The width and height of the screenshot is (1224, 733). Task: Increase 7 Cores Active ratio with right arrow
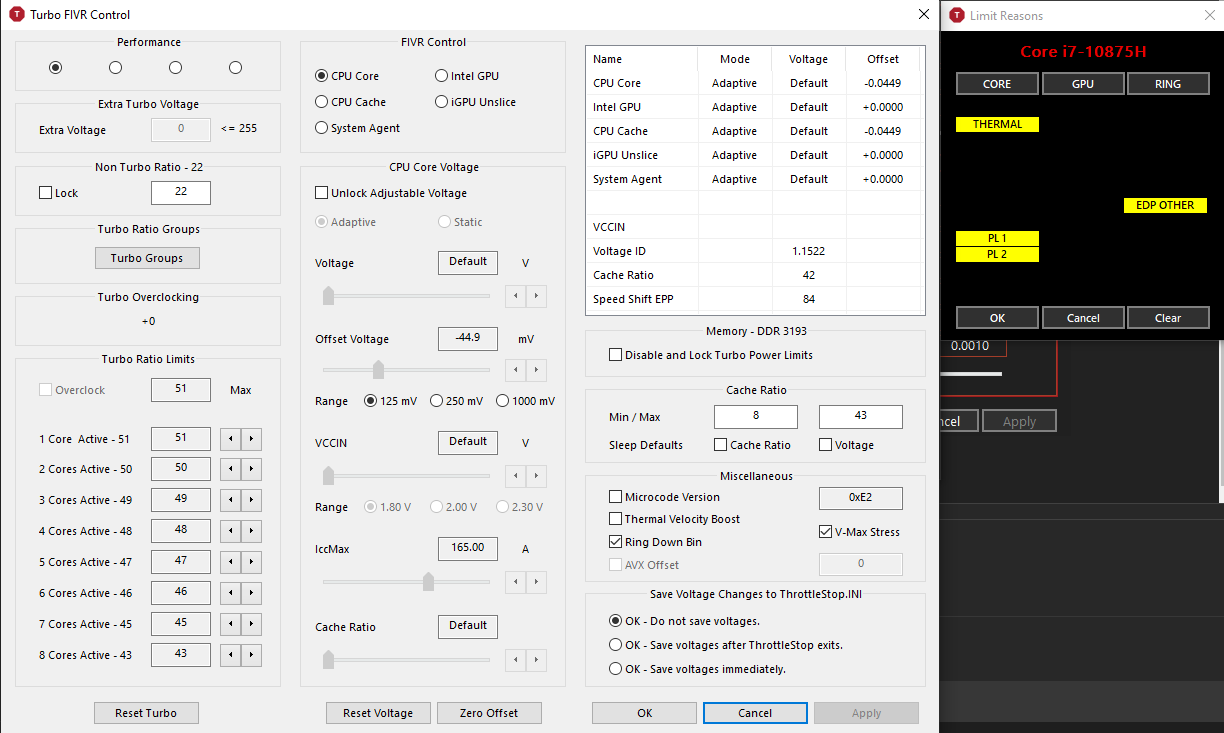[251, 624]
